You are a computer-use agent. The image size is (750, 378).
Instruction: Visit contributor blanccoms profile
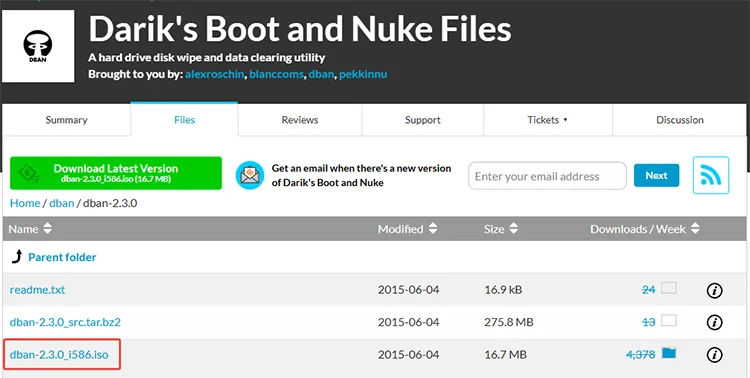click(276, 75)
